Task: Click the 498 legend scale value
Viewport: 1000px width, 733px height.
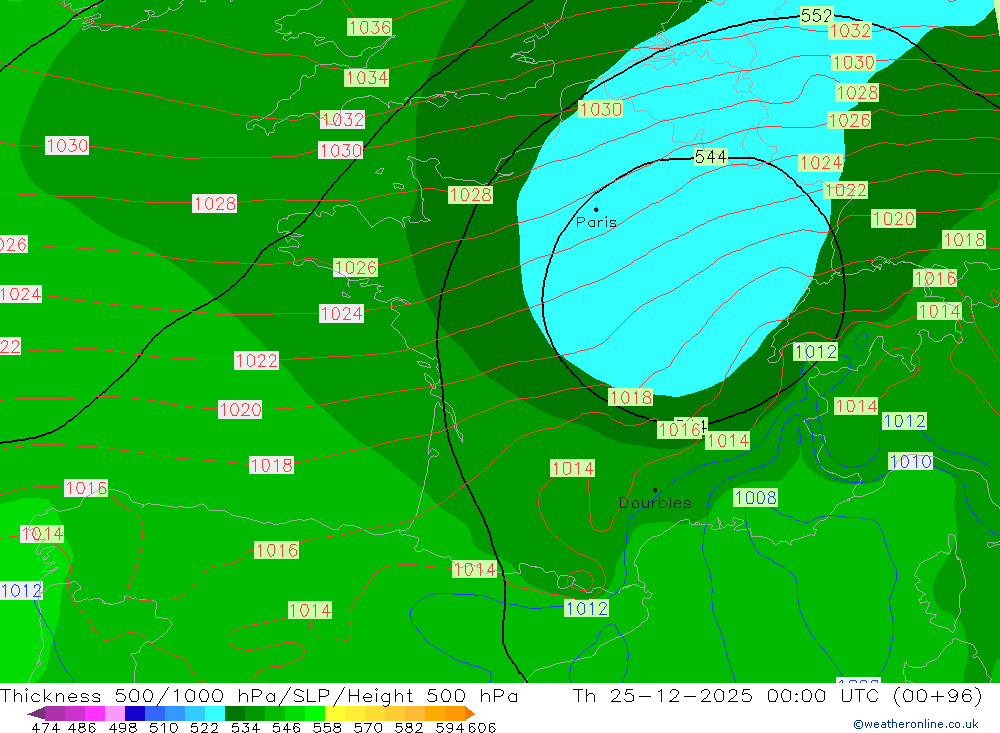Action: [x=122, y=727]
